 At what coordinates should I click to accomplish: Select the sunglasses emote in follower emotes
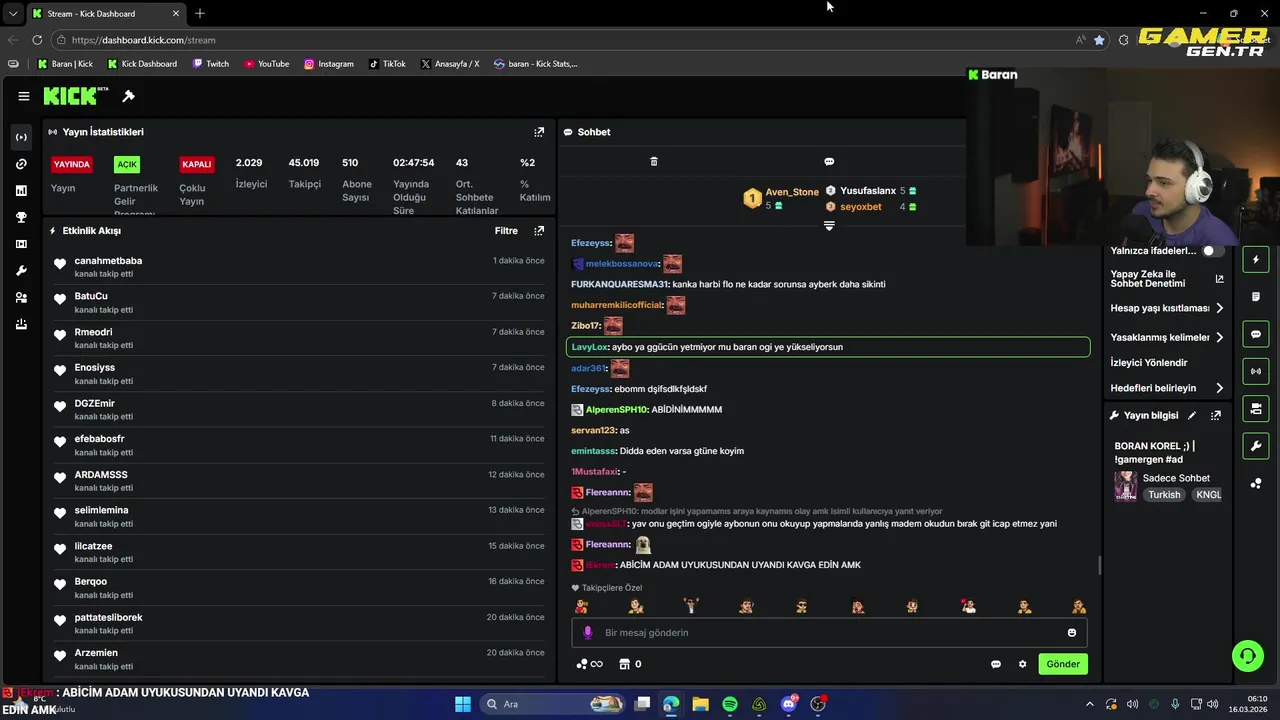click(x=802, y=606)
